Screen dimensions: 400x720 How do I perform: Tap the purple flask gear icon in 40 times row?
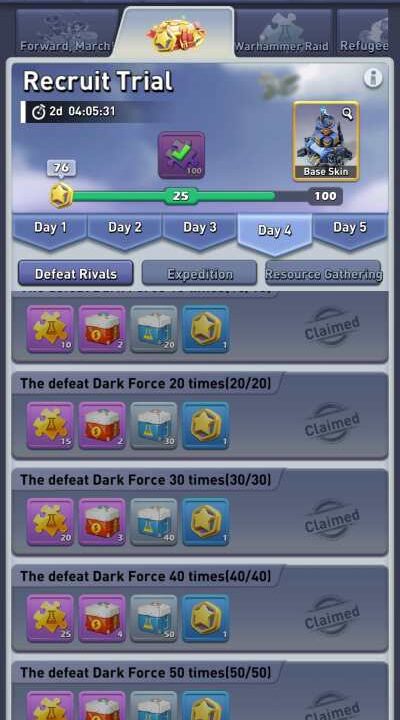(x=50, y=618)
